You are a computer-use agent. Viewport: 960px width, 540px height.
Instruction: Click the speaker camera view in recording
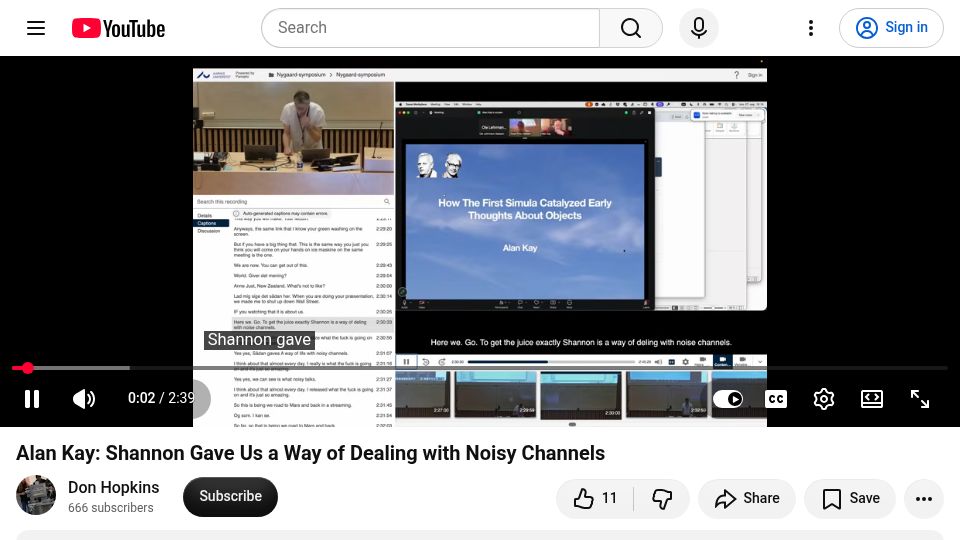click(x=293, y=138)
